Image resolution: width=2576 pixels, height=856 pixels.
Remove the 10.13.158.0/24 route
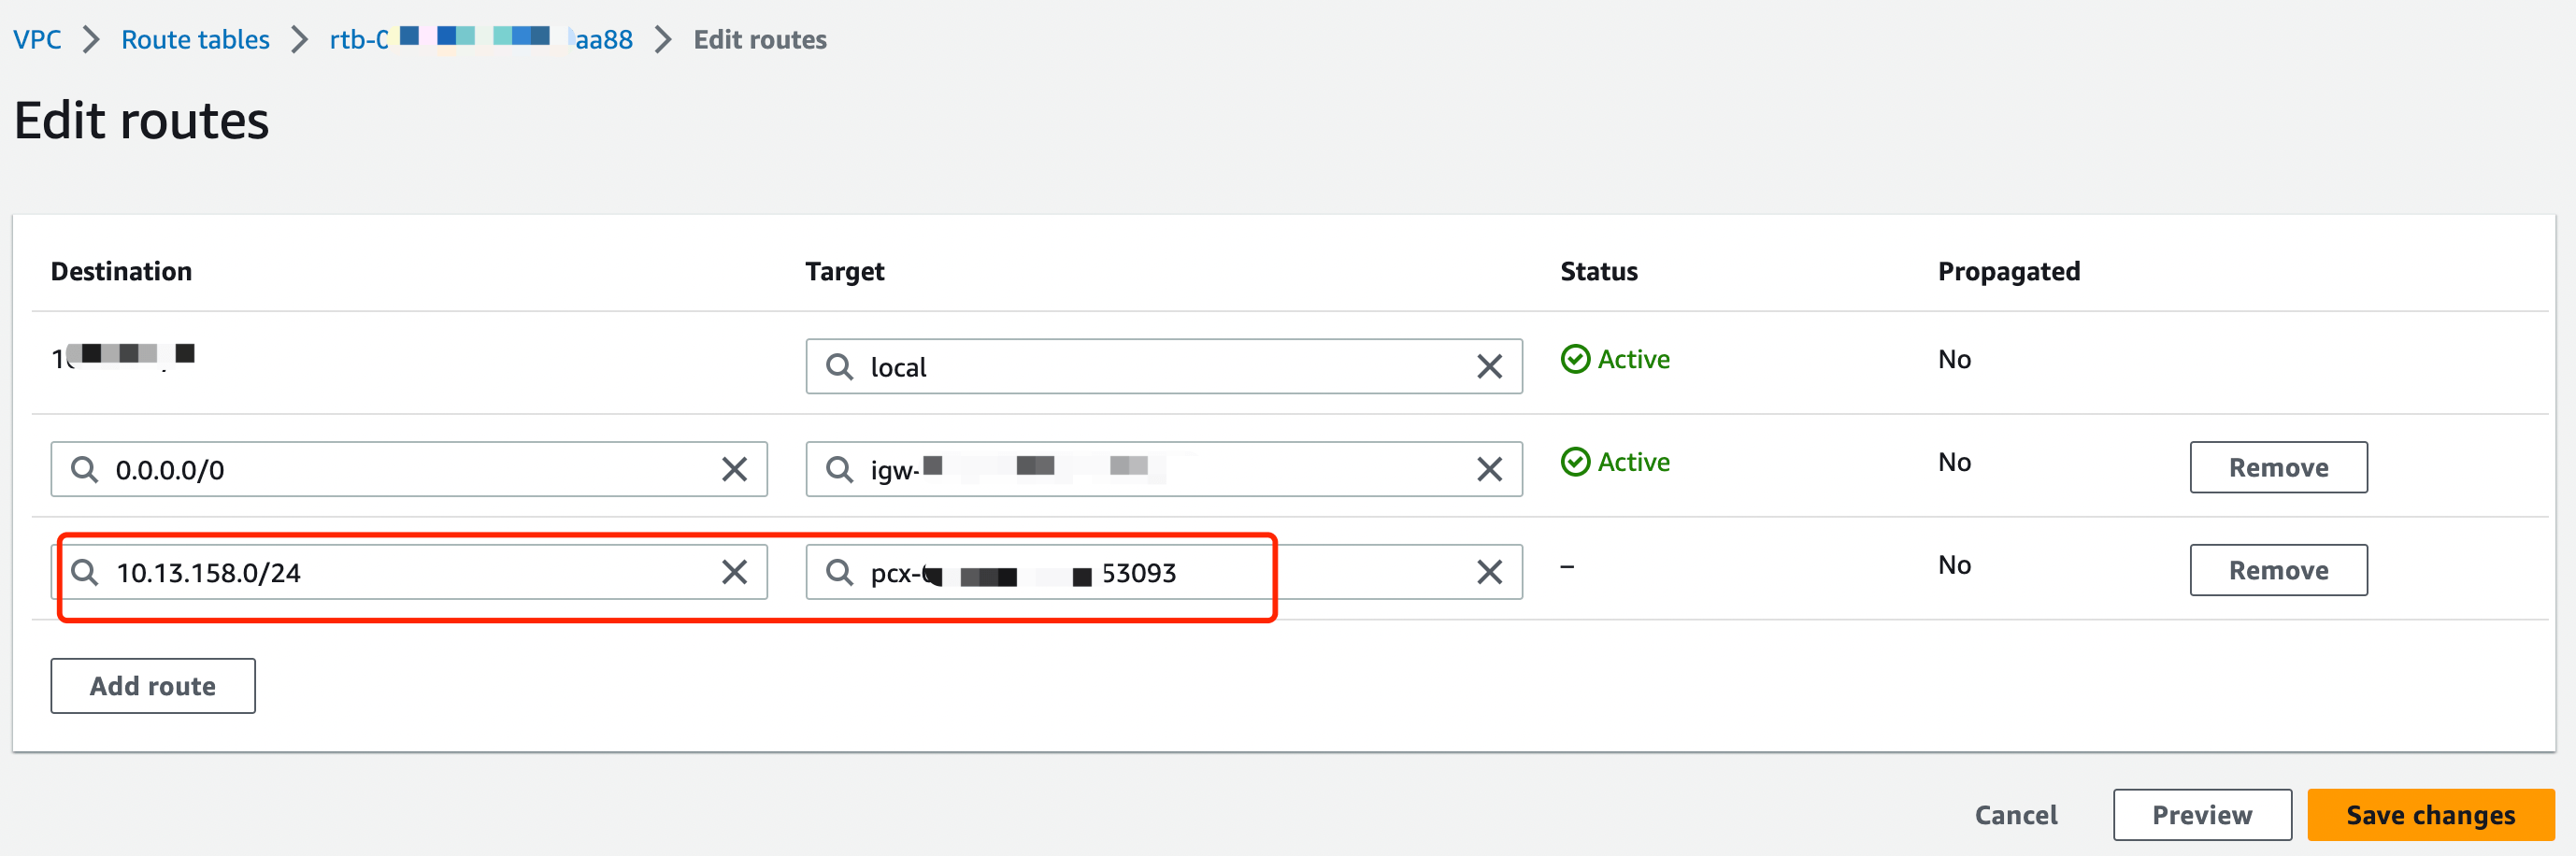tap(2277, 570)
